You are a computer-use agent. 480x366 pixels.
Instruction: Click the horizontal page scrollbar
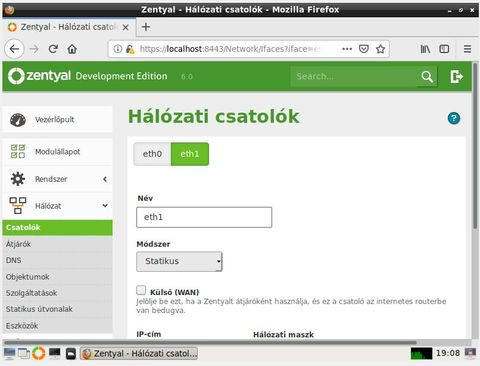210,343
